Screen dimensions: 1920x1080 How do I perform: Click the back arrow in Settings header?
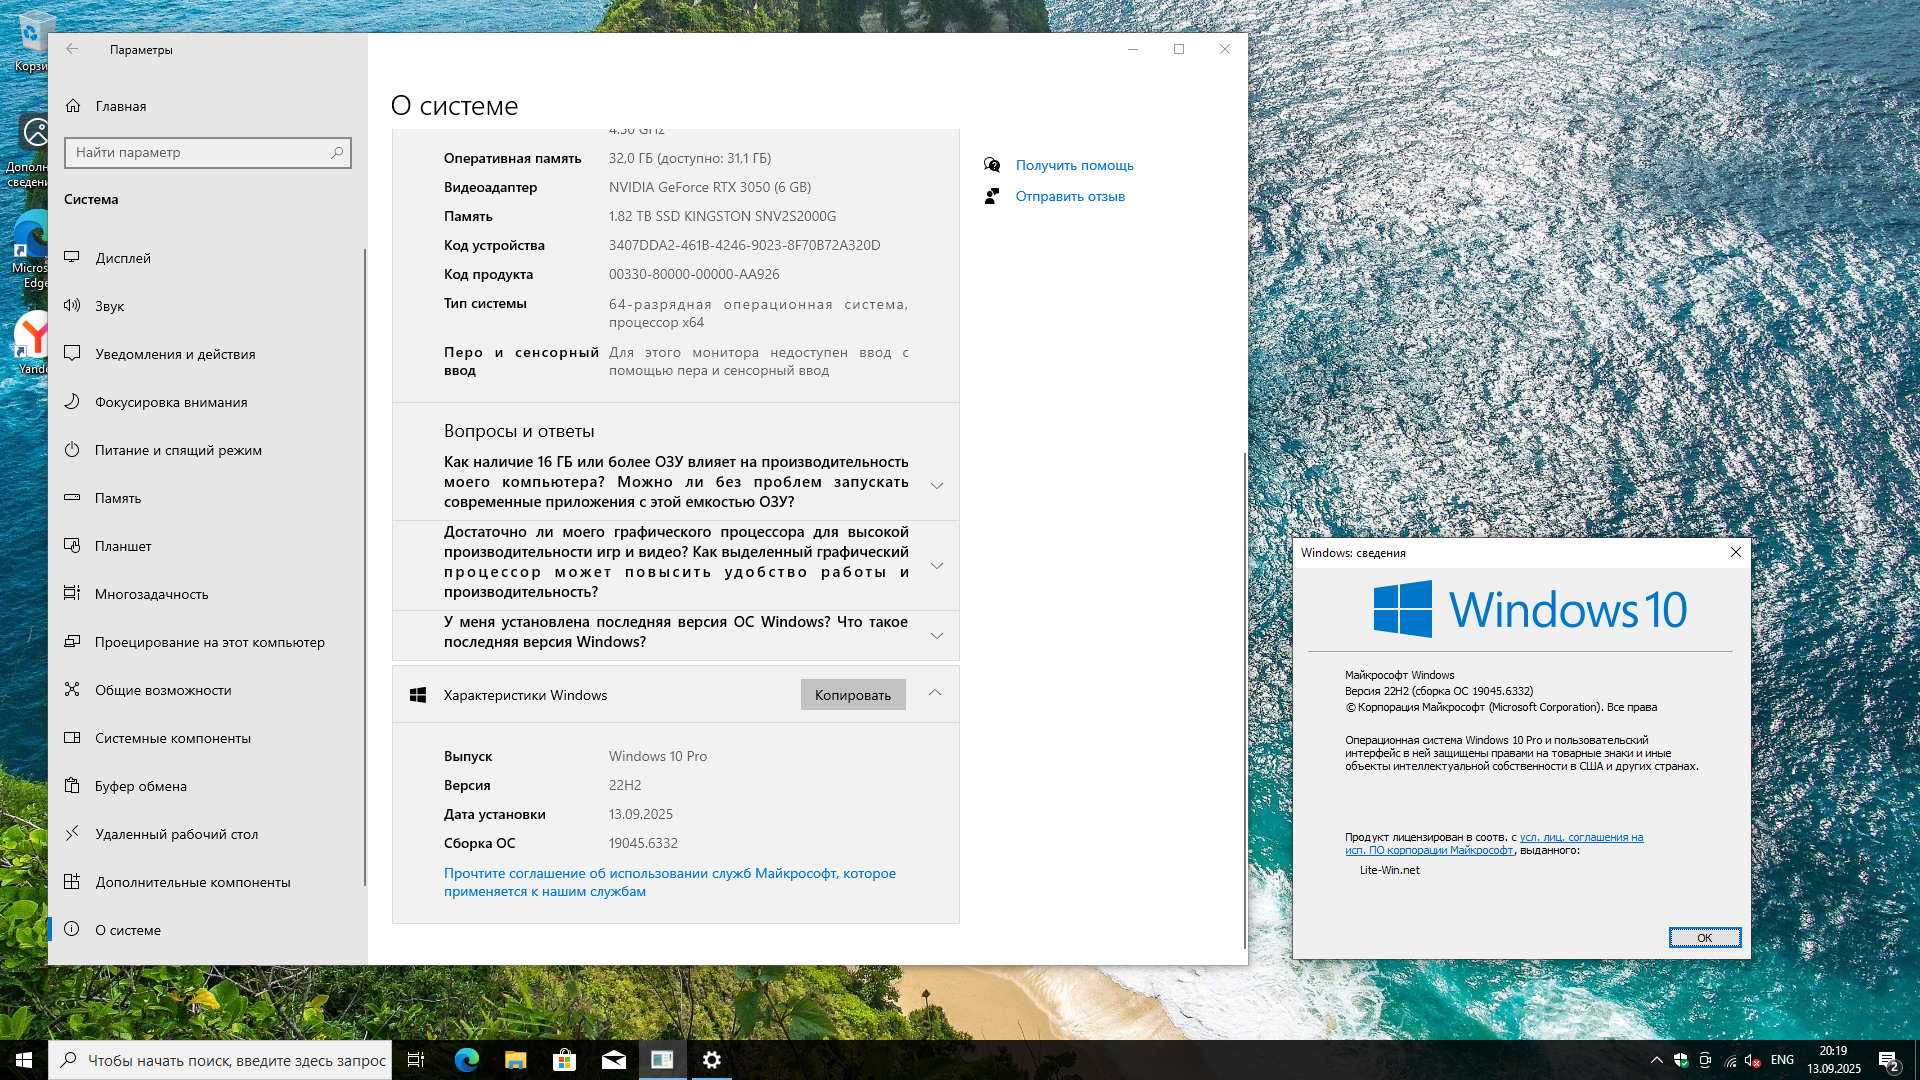[72, 49]
